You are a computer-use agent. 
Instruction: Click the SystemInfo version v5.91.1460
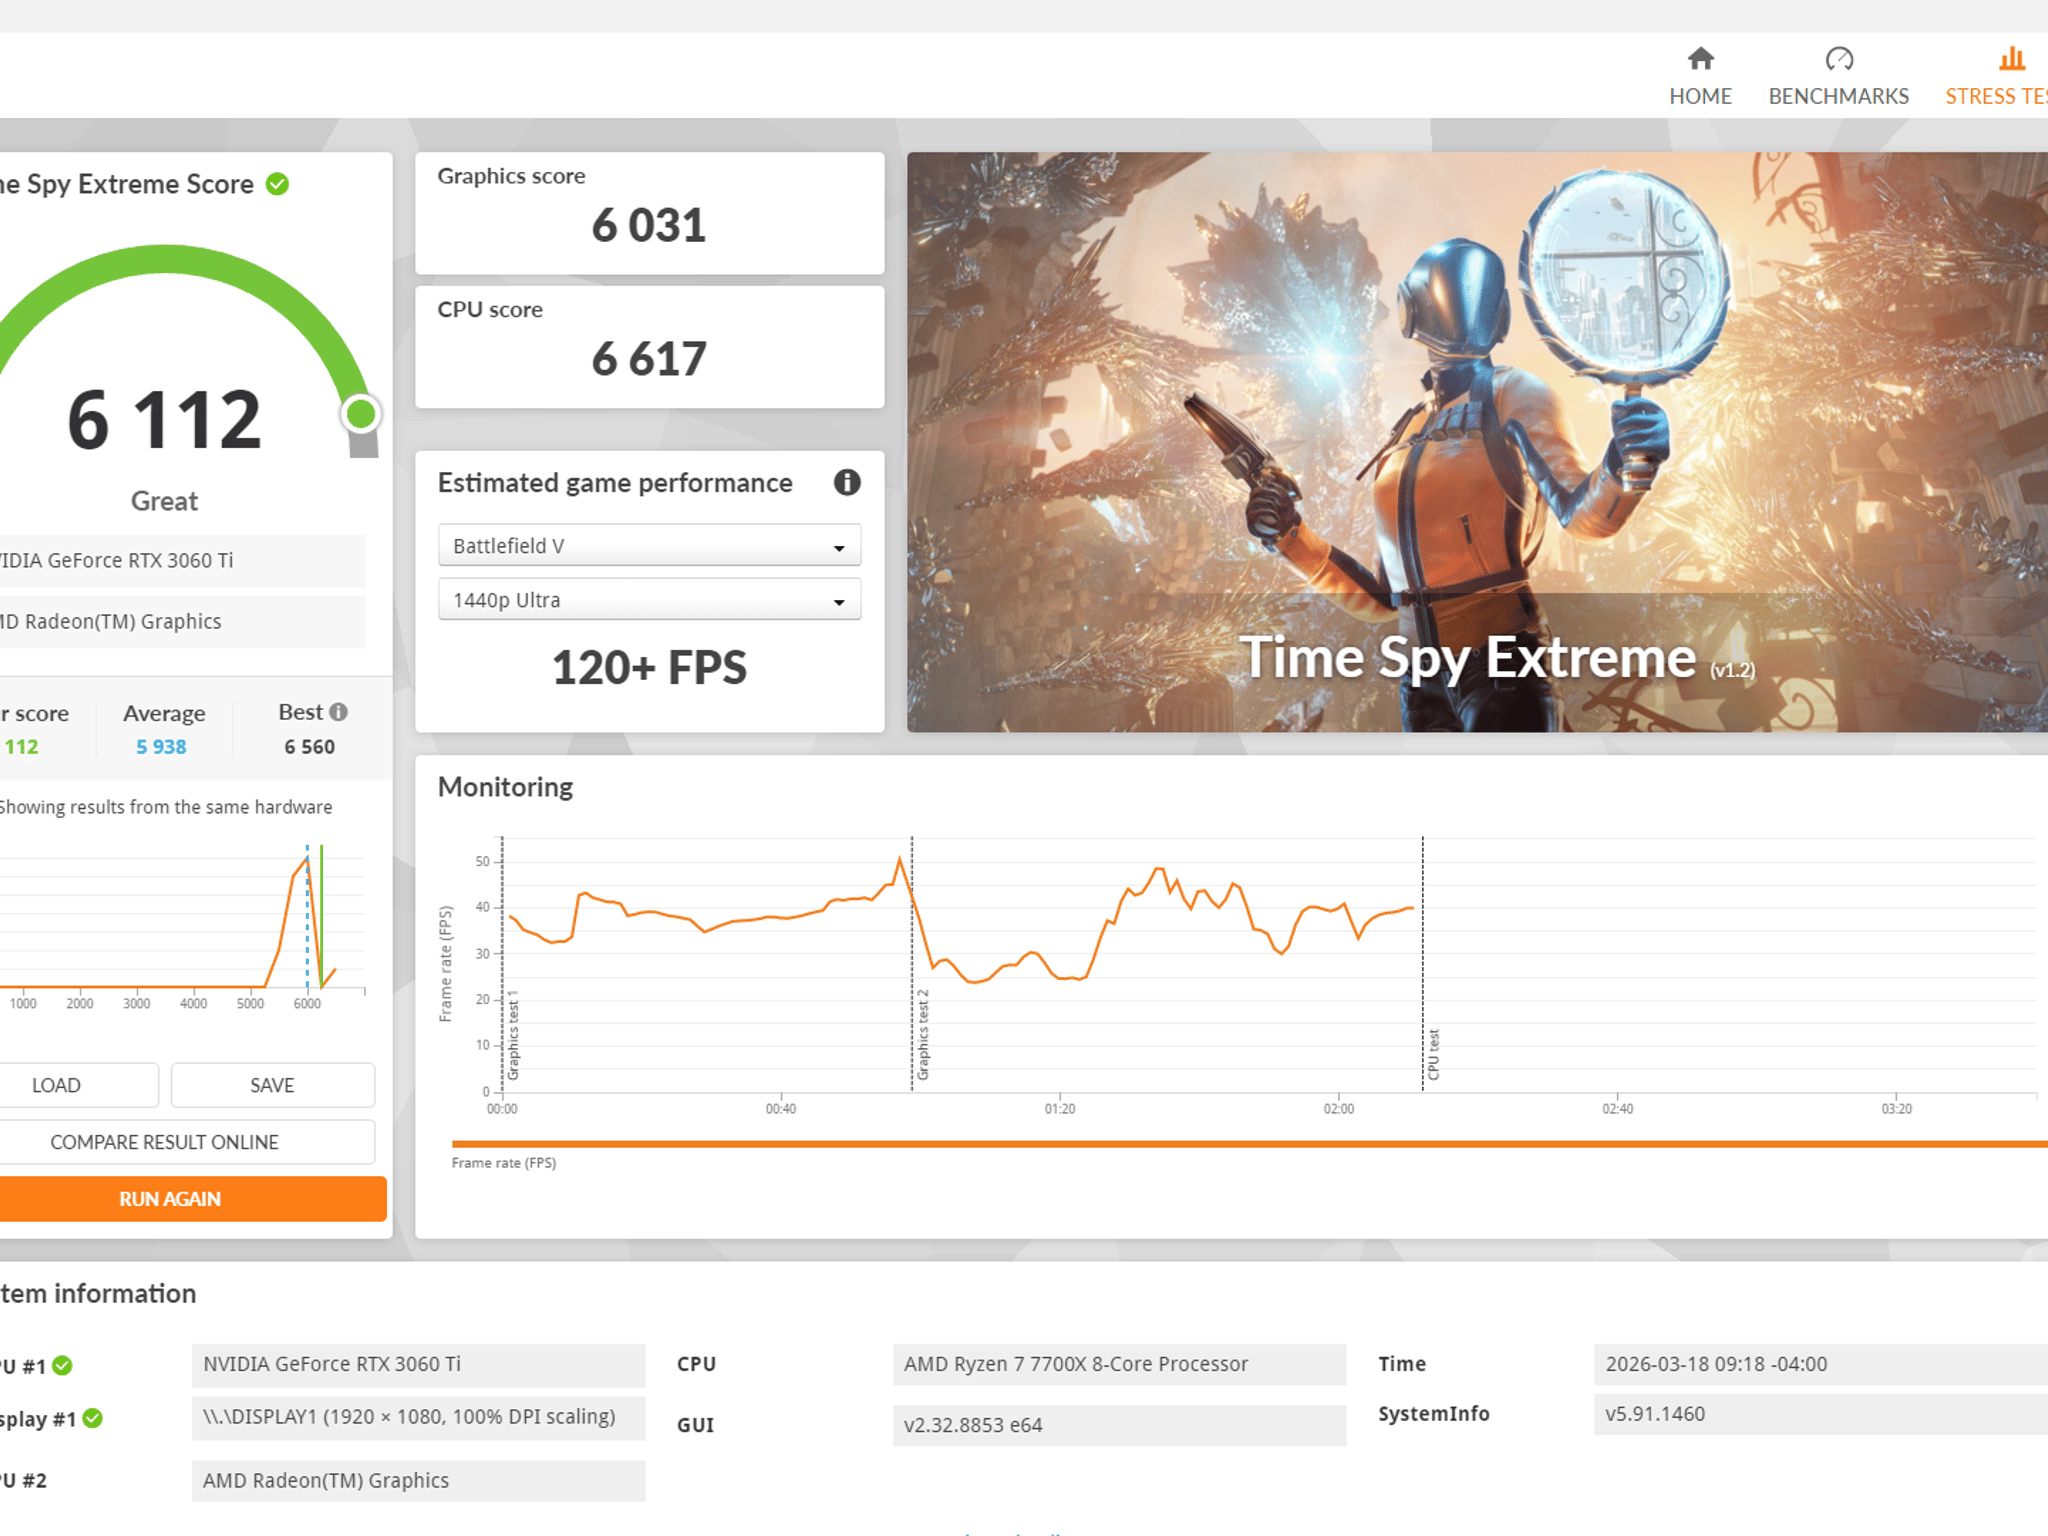point(1820,1414)
